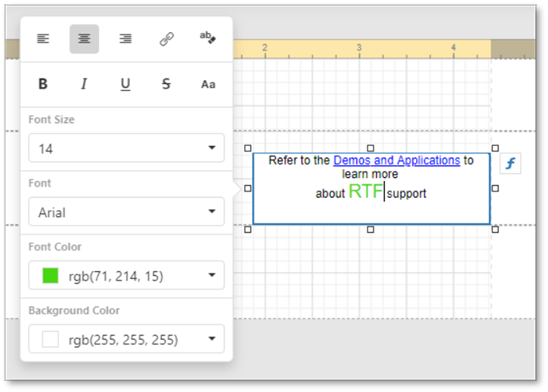Toggle center text alignment
Screen dimensions: 548x392
[x=84, y=39]
